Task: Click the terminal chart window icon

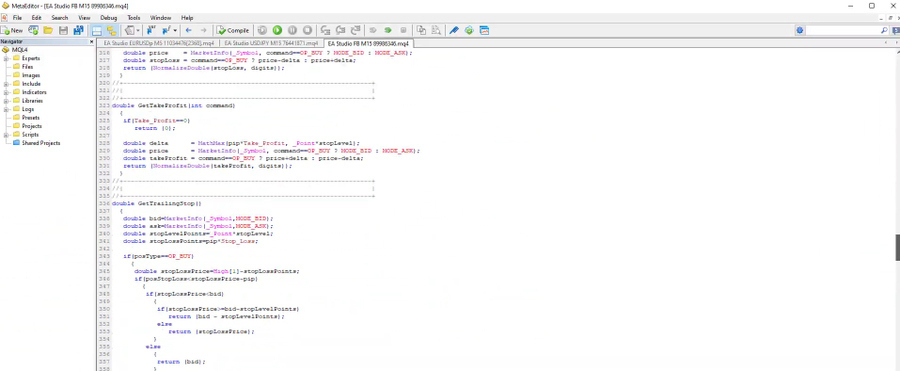Action: pyautogui.click(x=484, y=30)
